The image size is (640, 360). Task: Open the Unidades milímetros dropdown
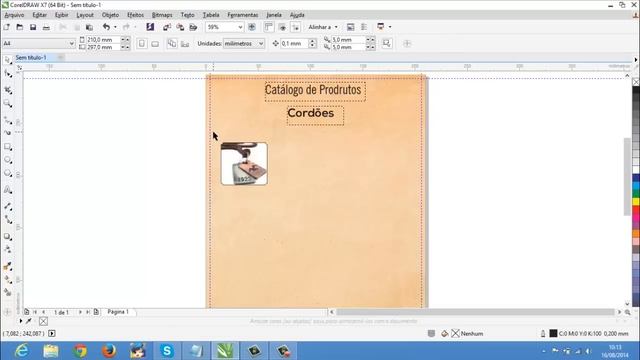pos(261,43)
